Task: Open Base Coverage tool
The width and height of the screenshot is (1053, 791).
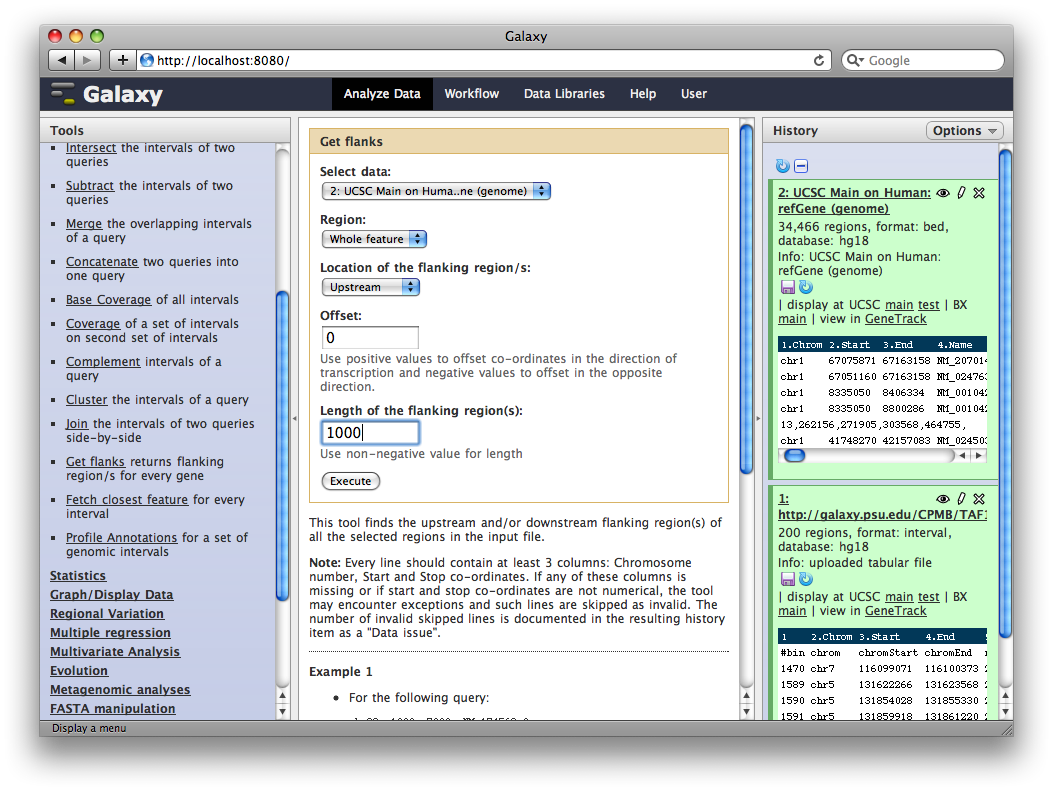Action: coord(108,299)
